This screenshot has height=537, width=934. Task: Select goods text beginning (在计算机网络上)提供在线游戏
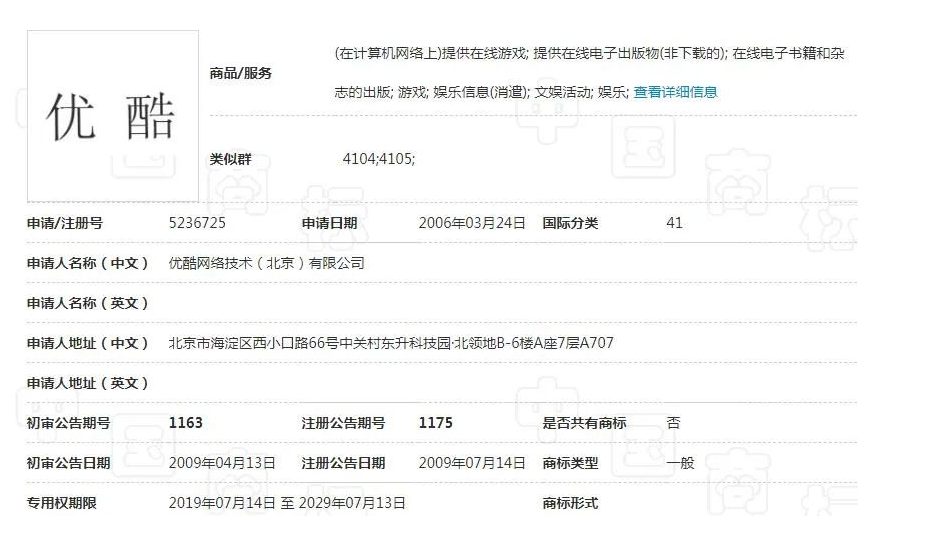(x=590, y=54)
